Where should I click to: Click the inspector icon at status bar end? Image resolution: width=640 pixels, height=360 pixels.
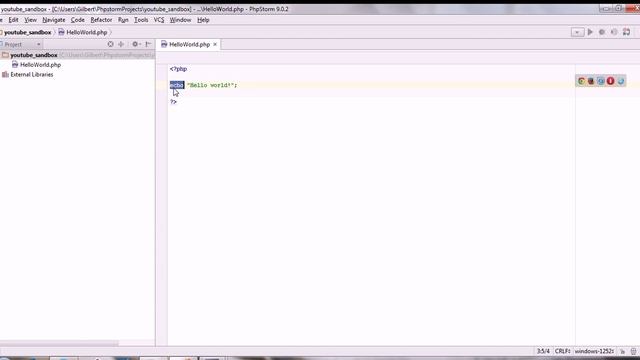click(633, 351)
